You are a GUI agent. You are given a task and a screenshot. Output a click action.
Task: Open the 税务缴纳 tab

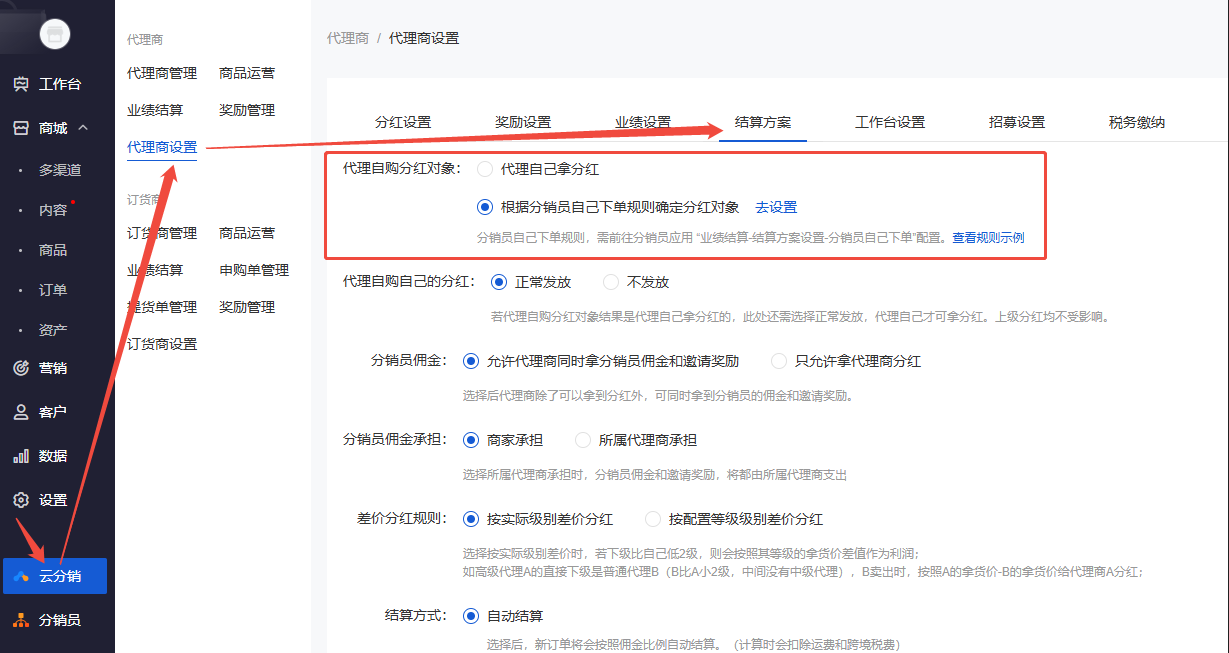1137,122
